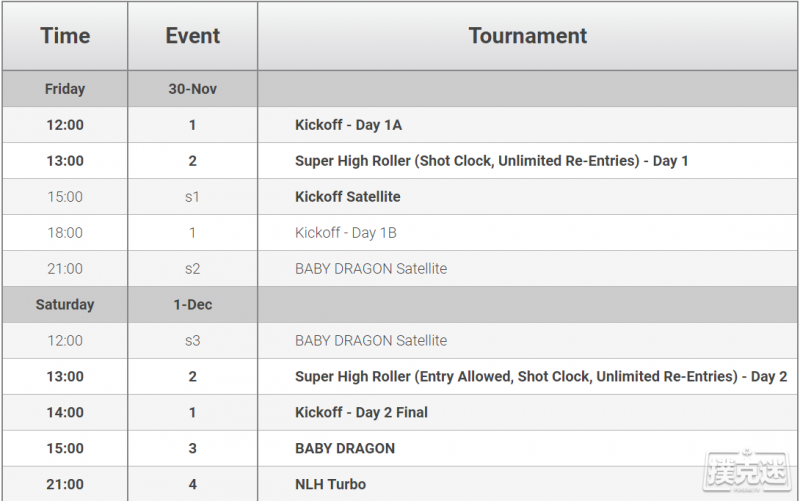
Task: Click the 21:00 BABY DRAGON Satellite s2 entry
Action: [371, 269]
